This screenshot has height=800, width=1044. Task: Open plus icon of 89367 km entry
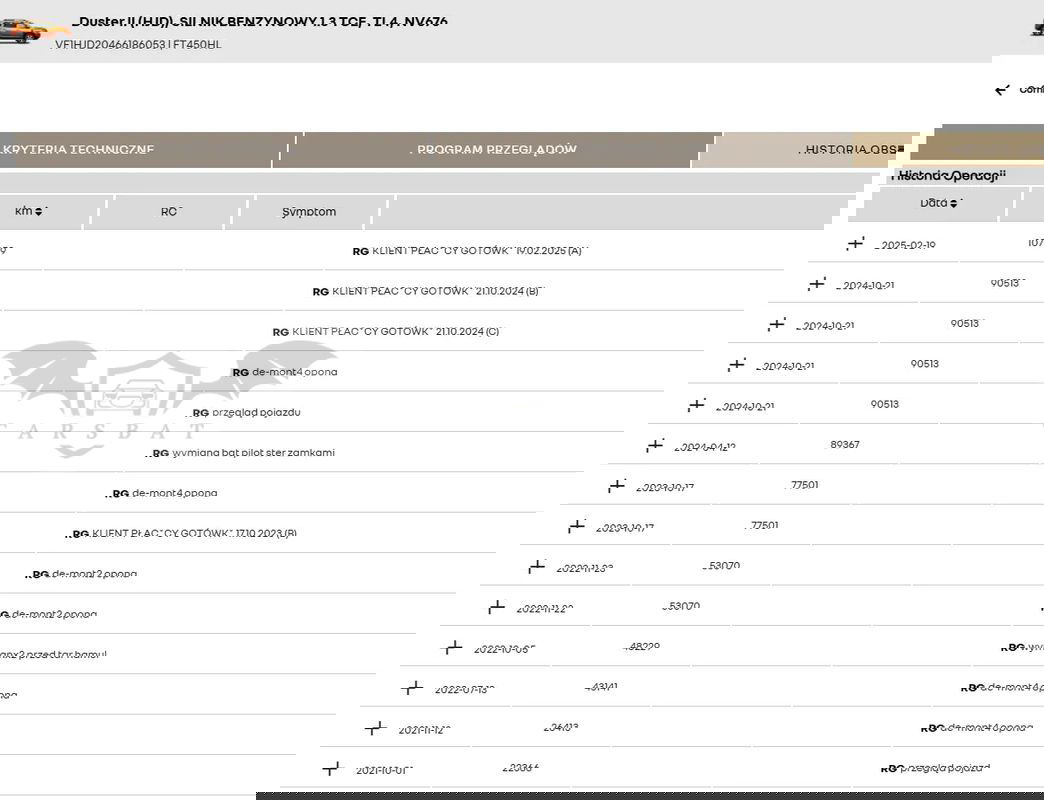tap(655, 446)
